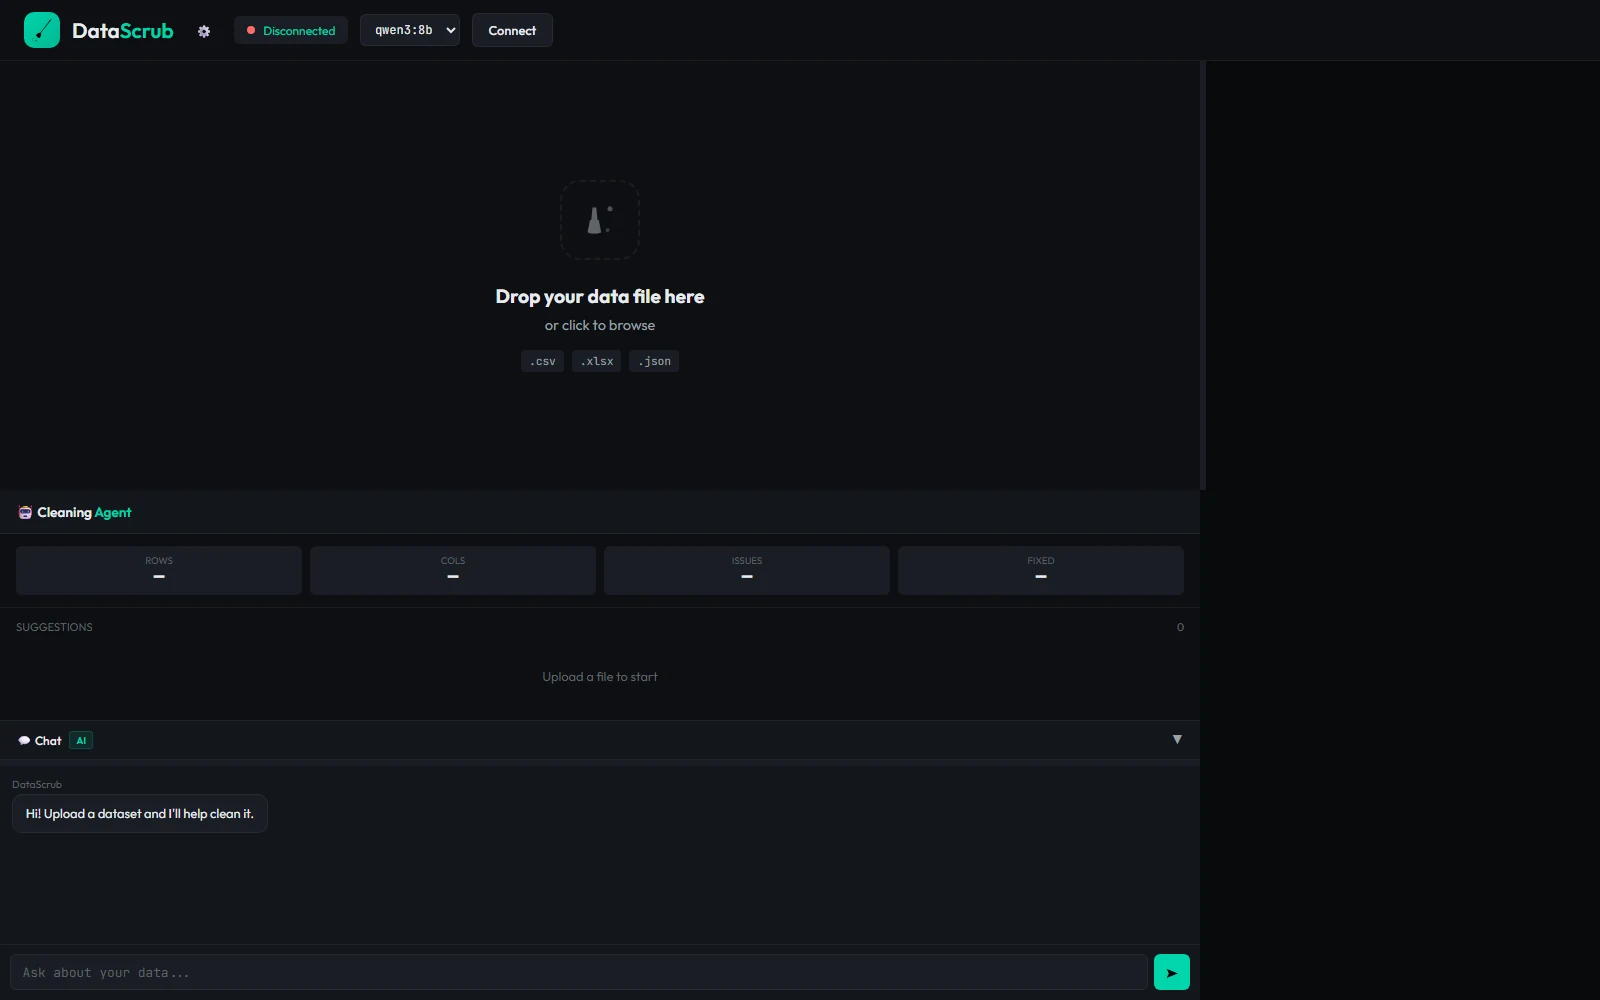Click the file drop zone broom icon
1600x1000 pixels.
point(600,220)
